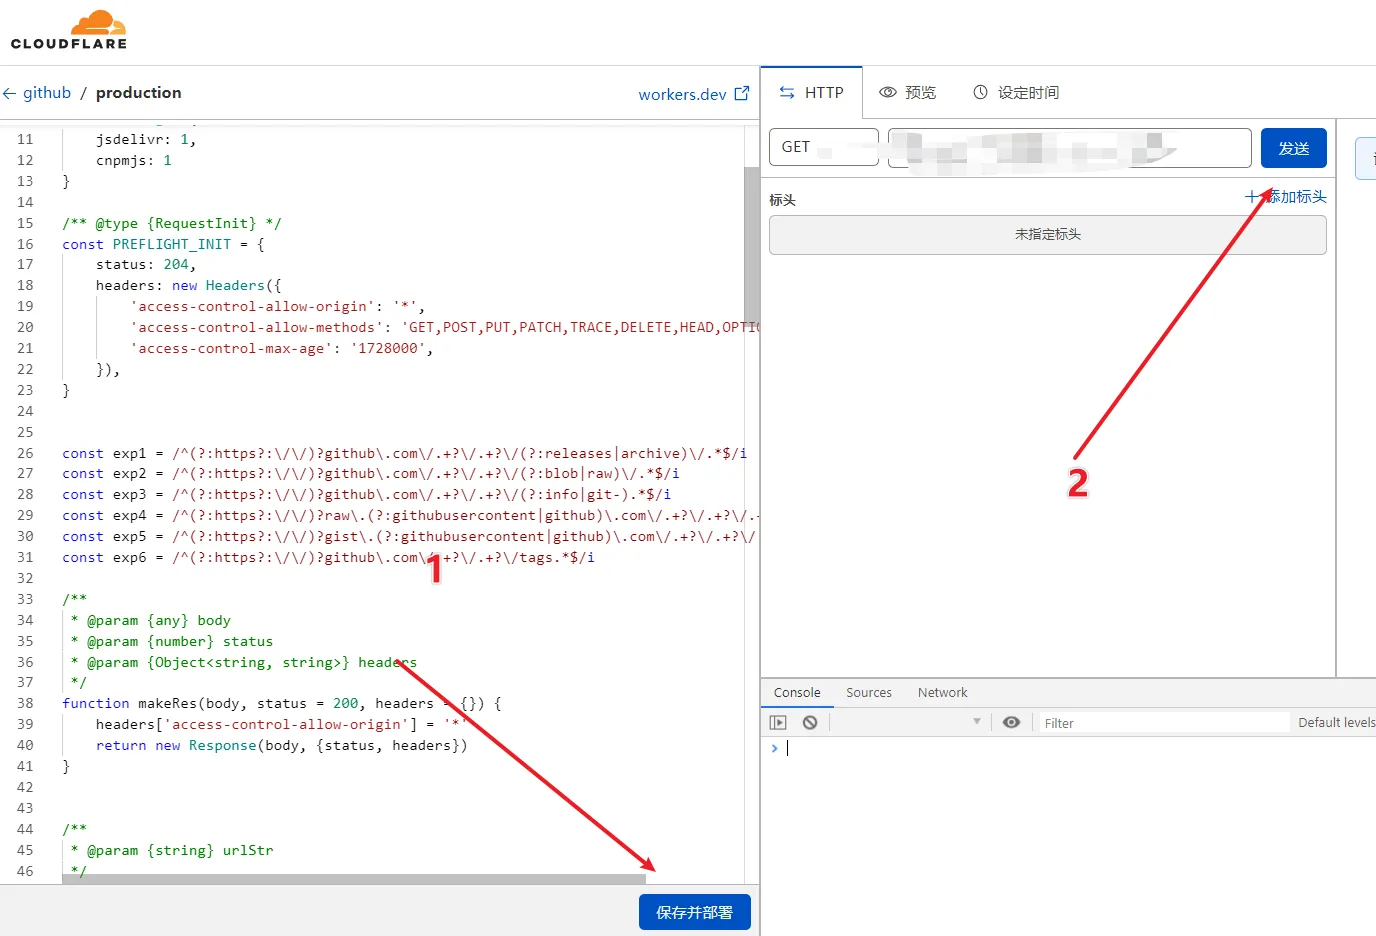The height and width of the screenshot is (936, 1376).
Task: Click the 未指定标头 headers box
Action: (1048, 234)
